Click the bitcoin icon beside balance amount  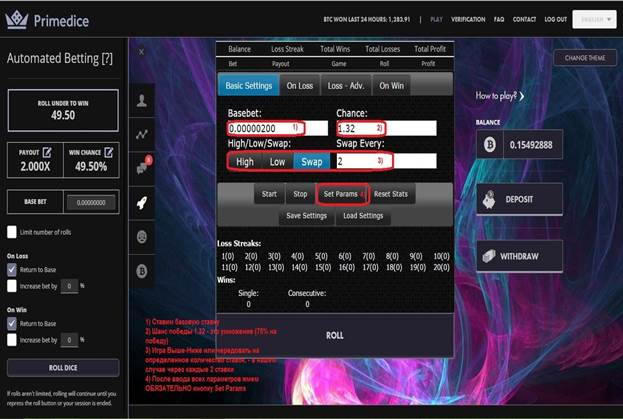[490, 145]
